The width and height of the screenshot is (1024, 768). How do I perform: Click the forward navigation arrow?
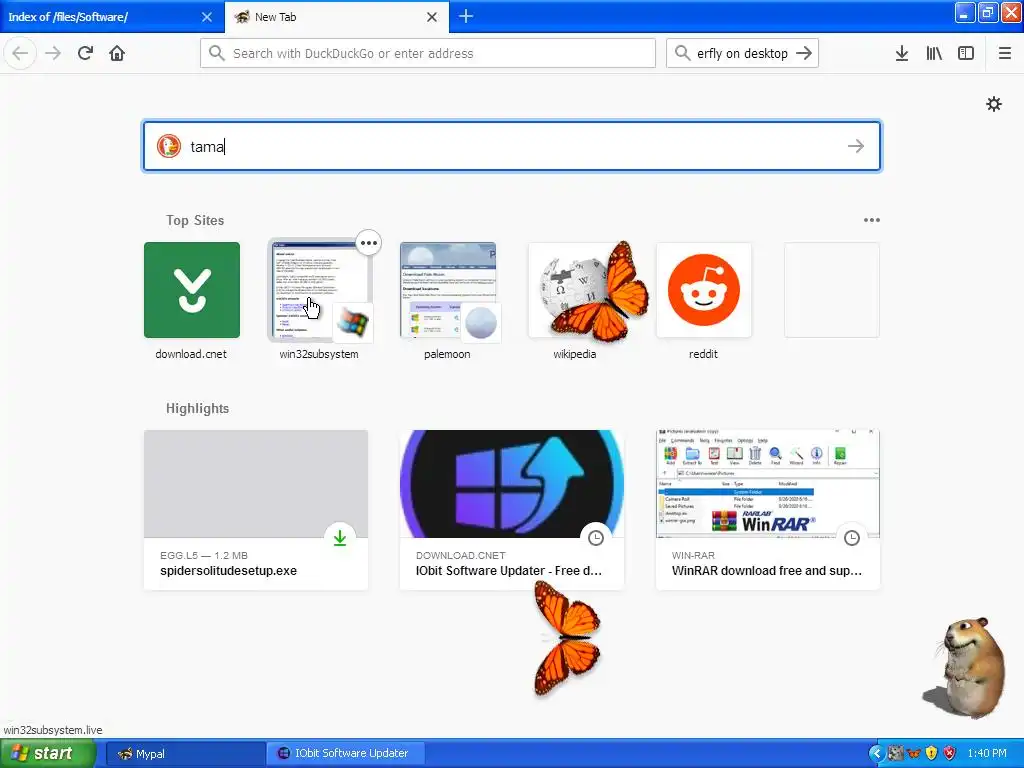(x=53, y=53)
